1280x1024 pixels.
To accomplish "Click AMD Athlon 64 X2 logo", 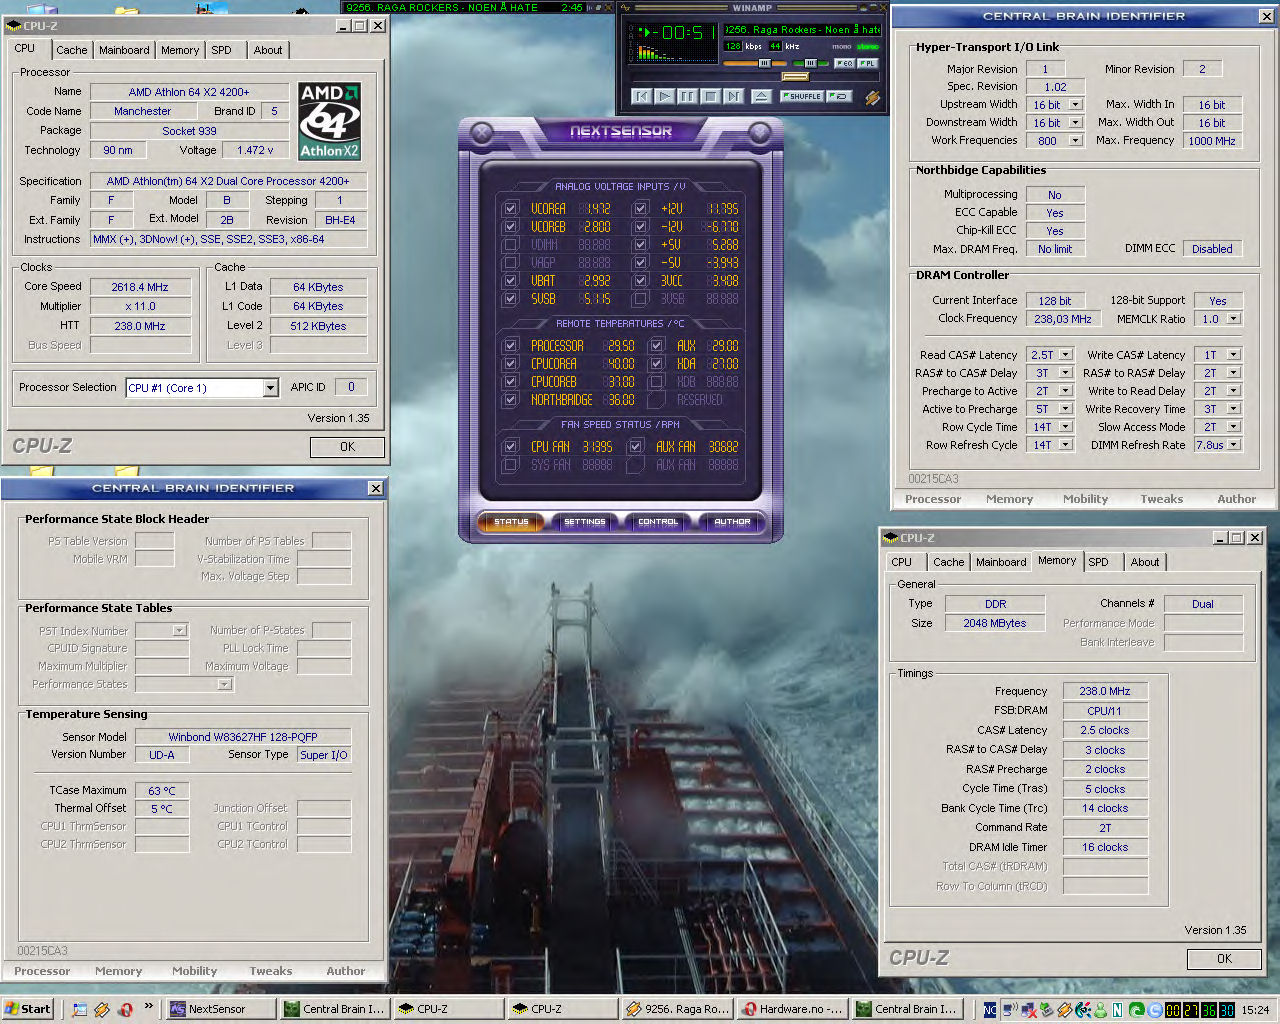I will pyautogui.click(x=329, y=121).
